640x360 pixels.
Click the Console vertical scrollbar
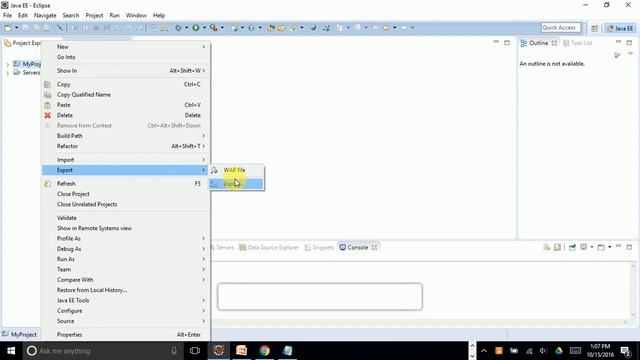633,291
